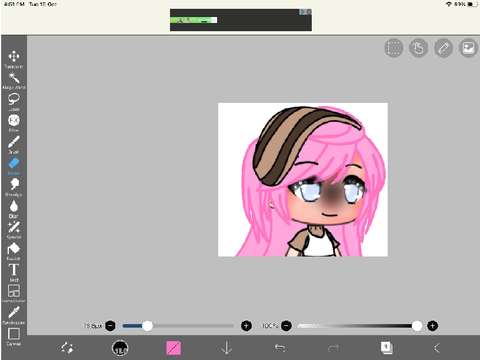This screenshot has height=360, width=480.
Task: Click the brush thickness slider handle
Action: (147, 326)
